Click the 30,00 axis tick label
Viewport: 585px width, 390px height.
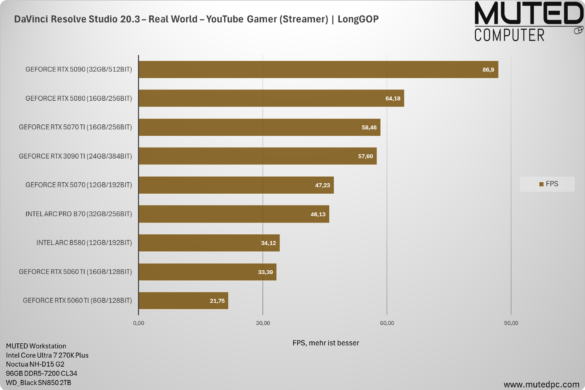pyautogui.click(x=263, y=323)
